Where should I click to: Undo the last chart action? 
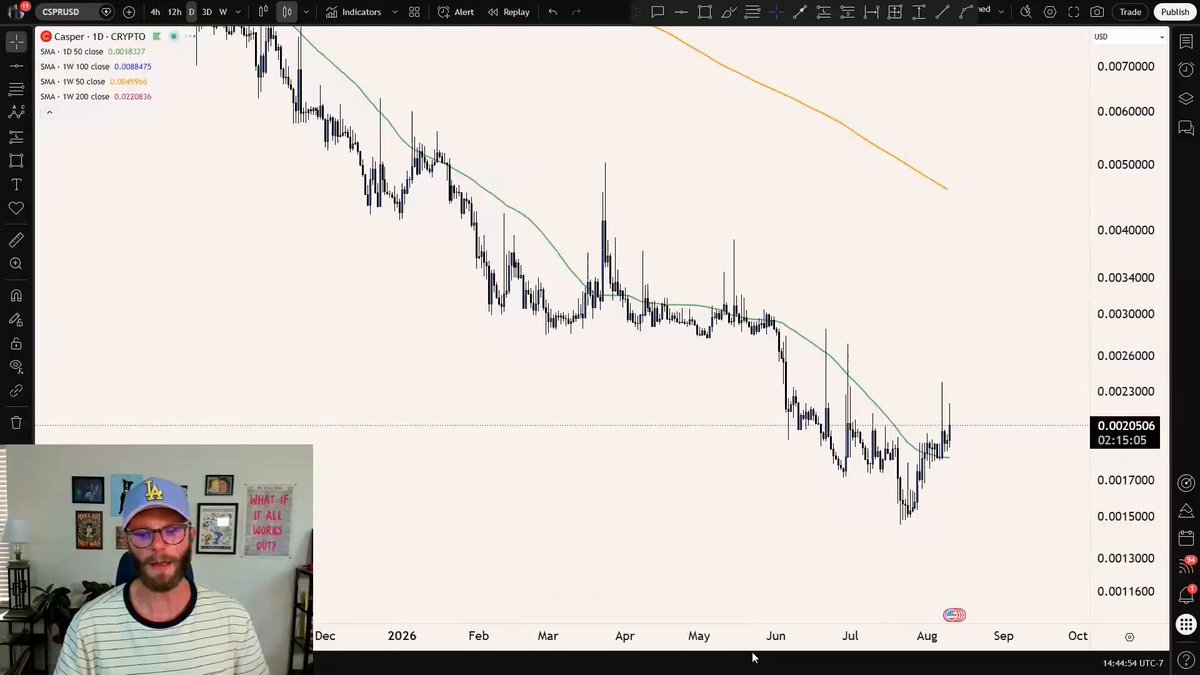coord(552,12)
